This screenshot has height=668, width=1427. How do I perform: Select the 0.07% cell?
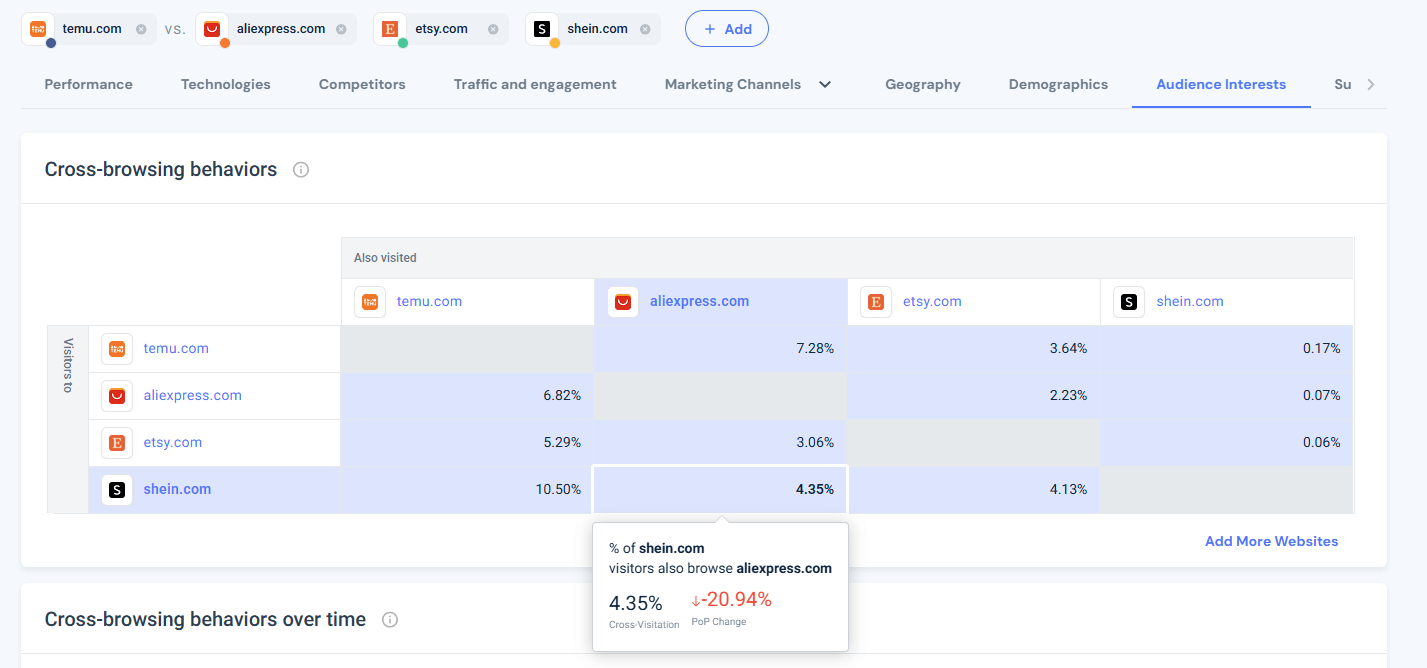[1227, 396]
